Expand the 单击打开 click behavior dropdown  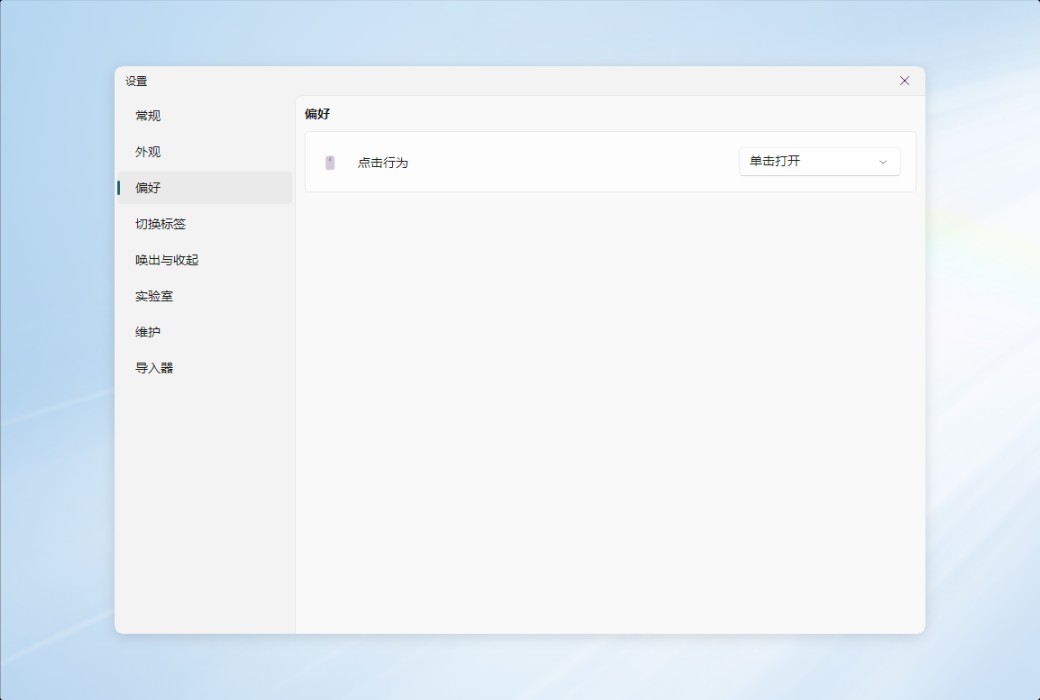tap(820, 161)
